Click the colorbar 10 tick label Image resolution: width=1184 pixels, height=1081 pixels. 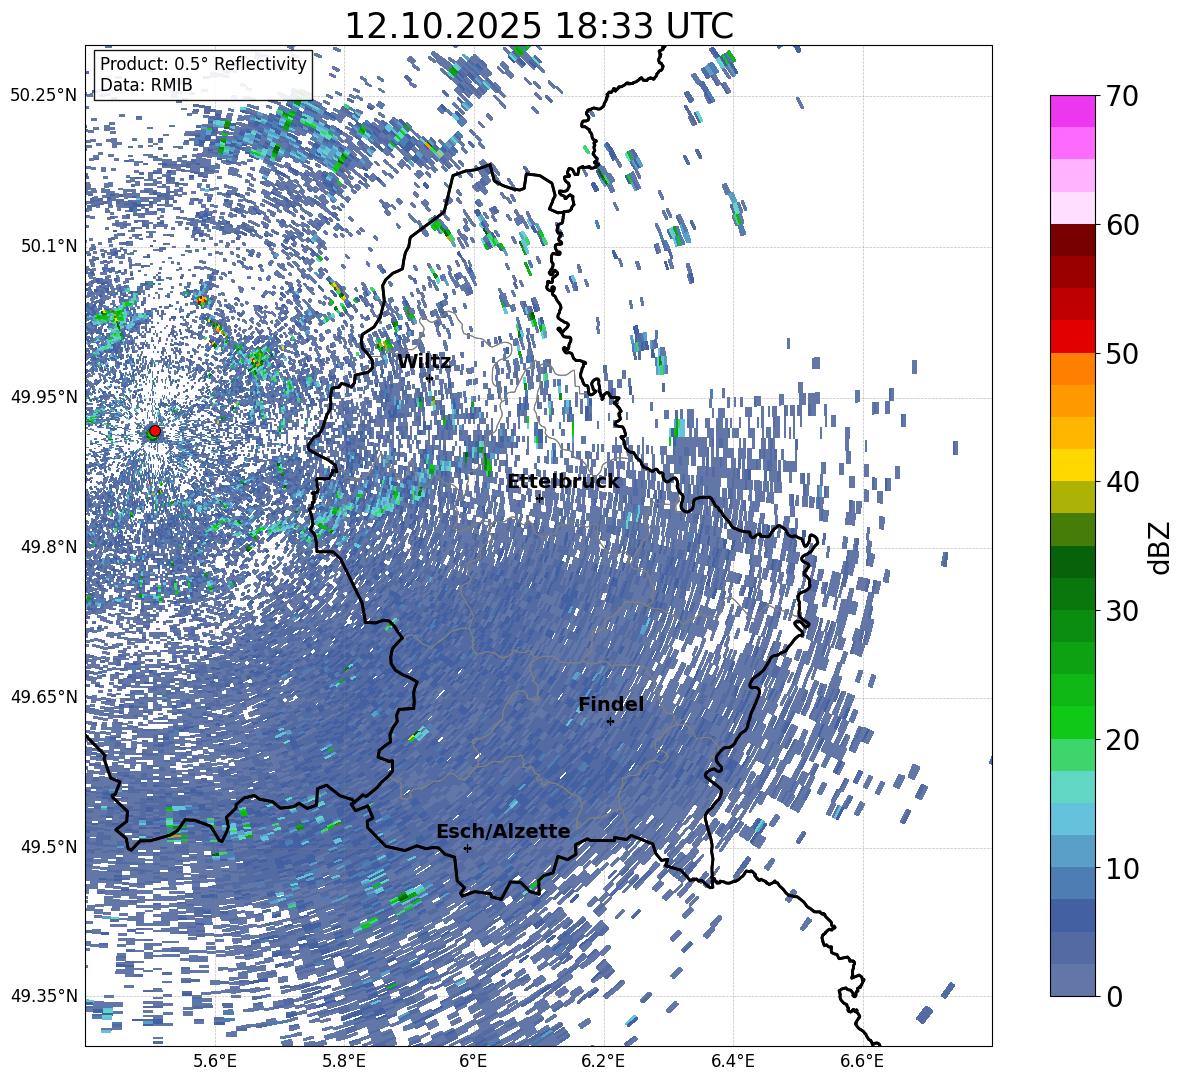click(1122, 868)
